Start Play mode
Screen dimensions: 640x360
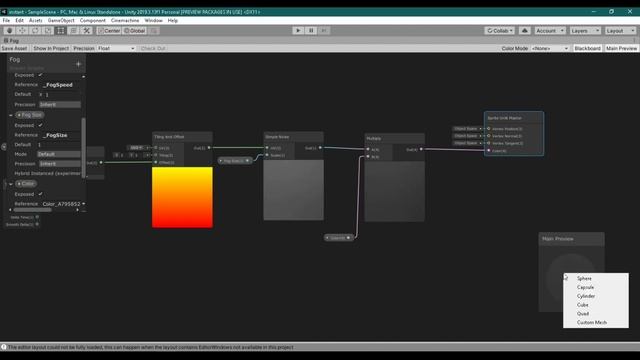coord(298,31)
